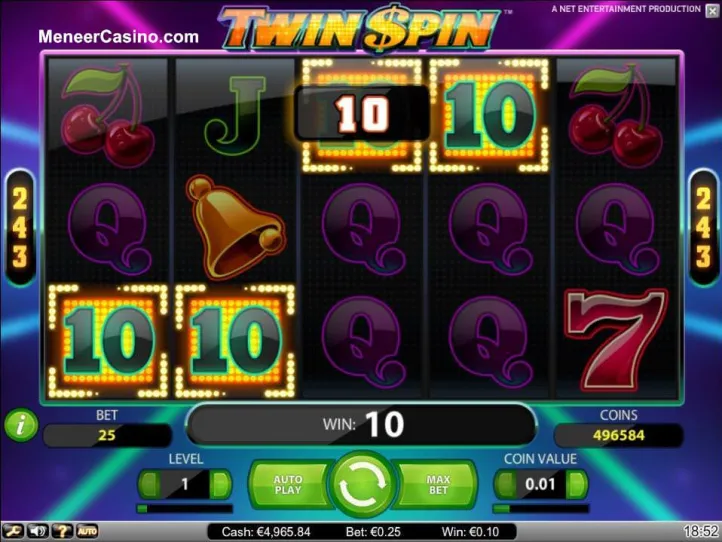The height and width of the screenshot is (542, 722).
Task: Toggle the small AUTO icon in bottom bar
Action: pyautogui.click(x=87, y=532)
